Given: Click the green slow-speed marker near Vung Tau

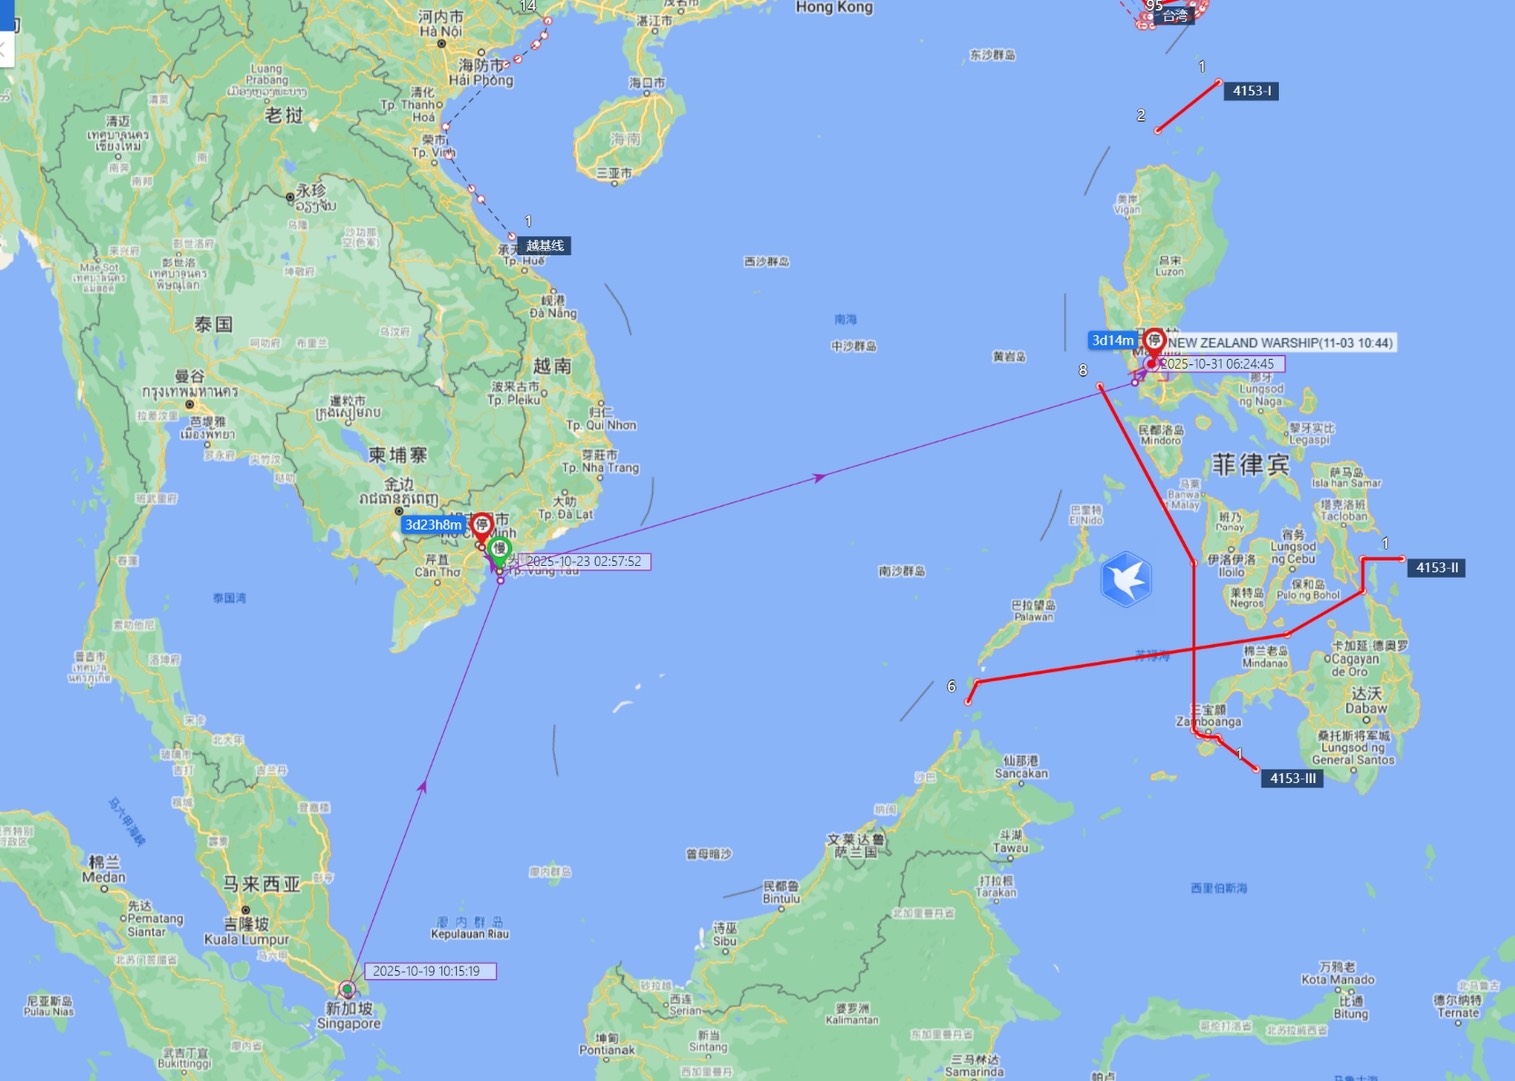Looking at the screenshot, I should coord(499,550).
